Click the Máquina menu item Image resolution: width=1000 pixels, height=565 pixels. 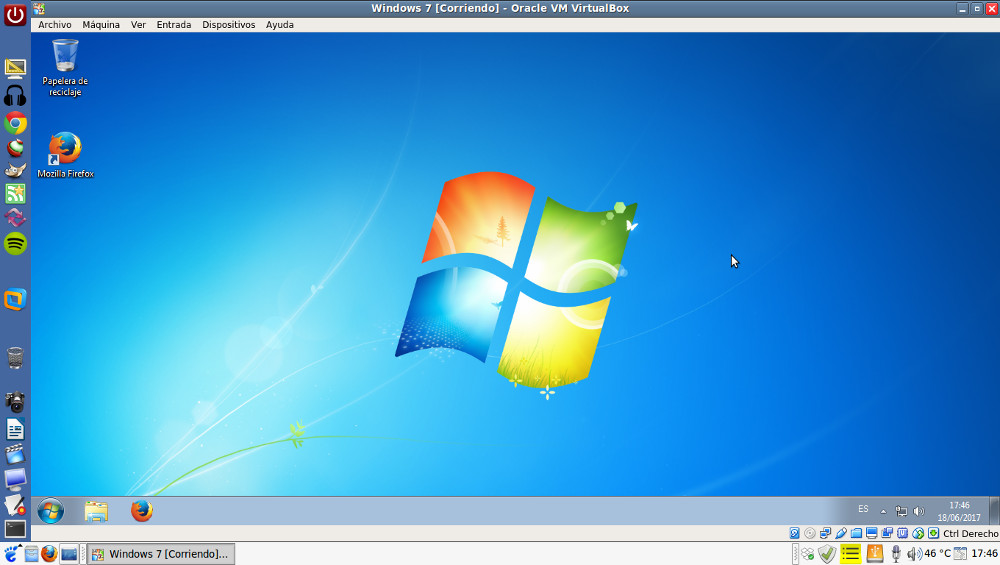(x=101, y=25)
